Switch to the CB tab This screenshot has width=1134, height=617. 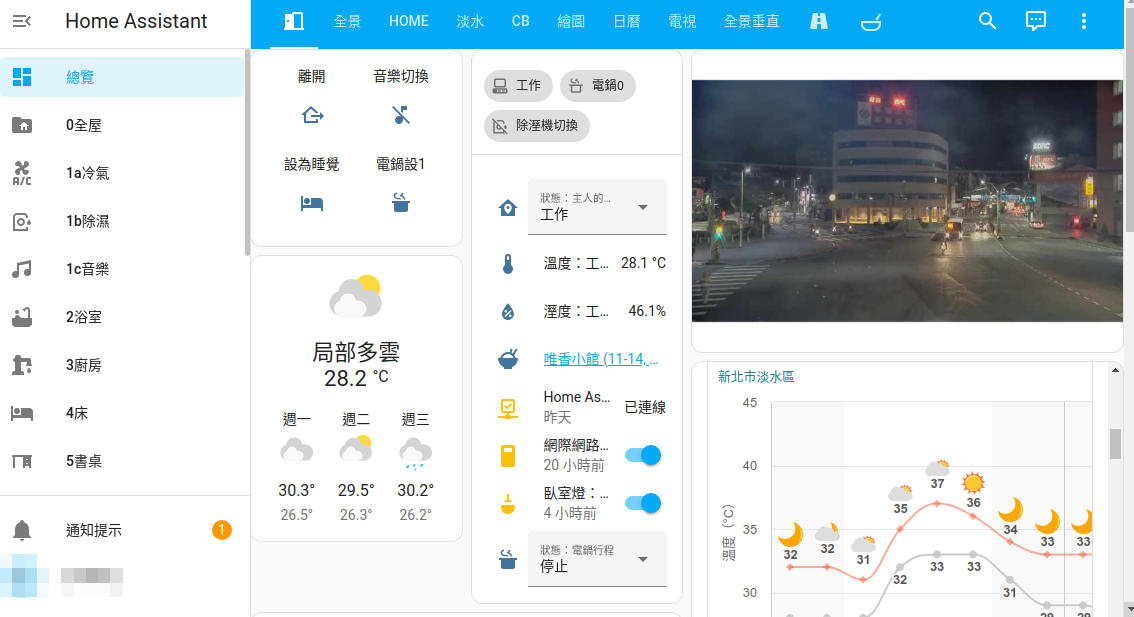point(521,22)
